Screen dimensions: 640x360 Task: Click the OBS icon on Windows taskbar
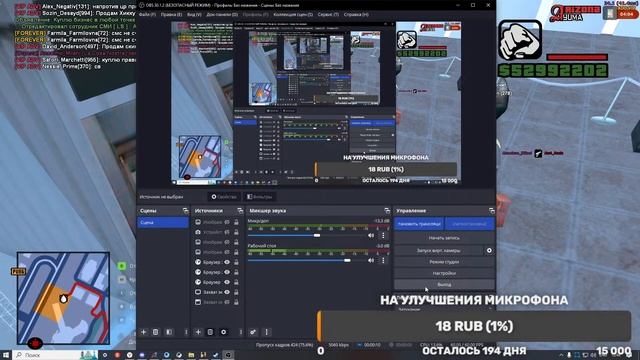[x=229, y=355]
